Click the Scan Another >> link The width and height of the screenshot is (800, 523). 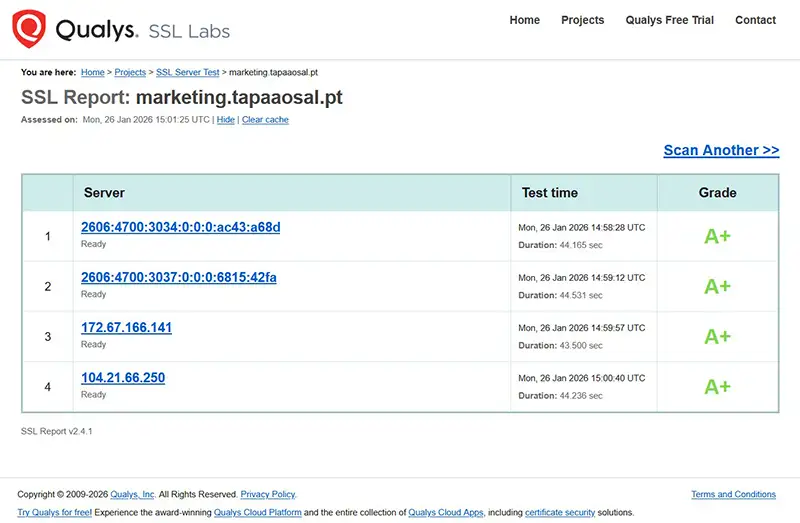pyautogui.click(x=721, y=150)
